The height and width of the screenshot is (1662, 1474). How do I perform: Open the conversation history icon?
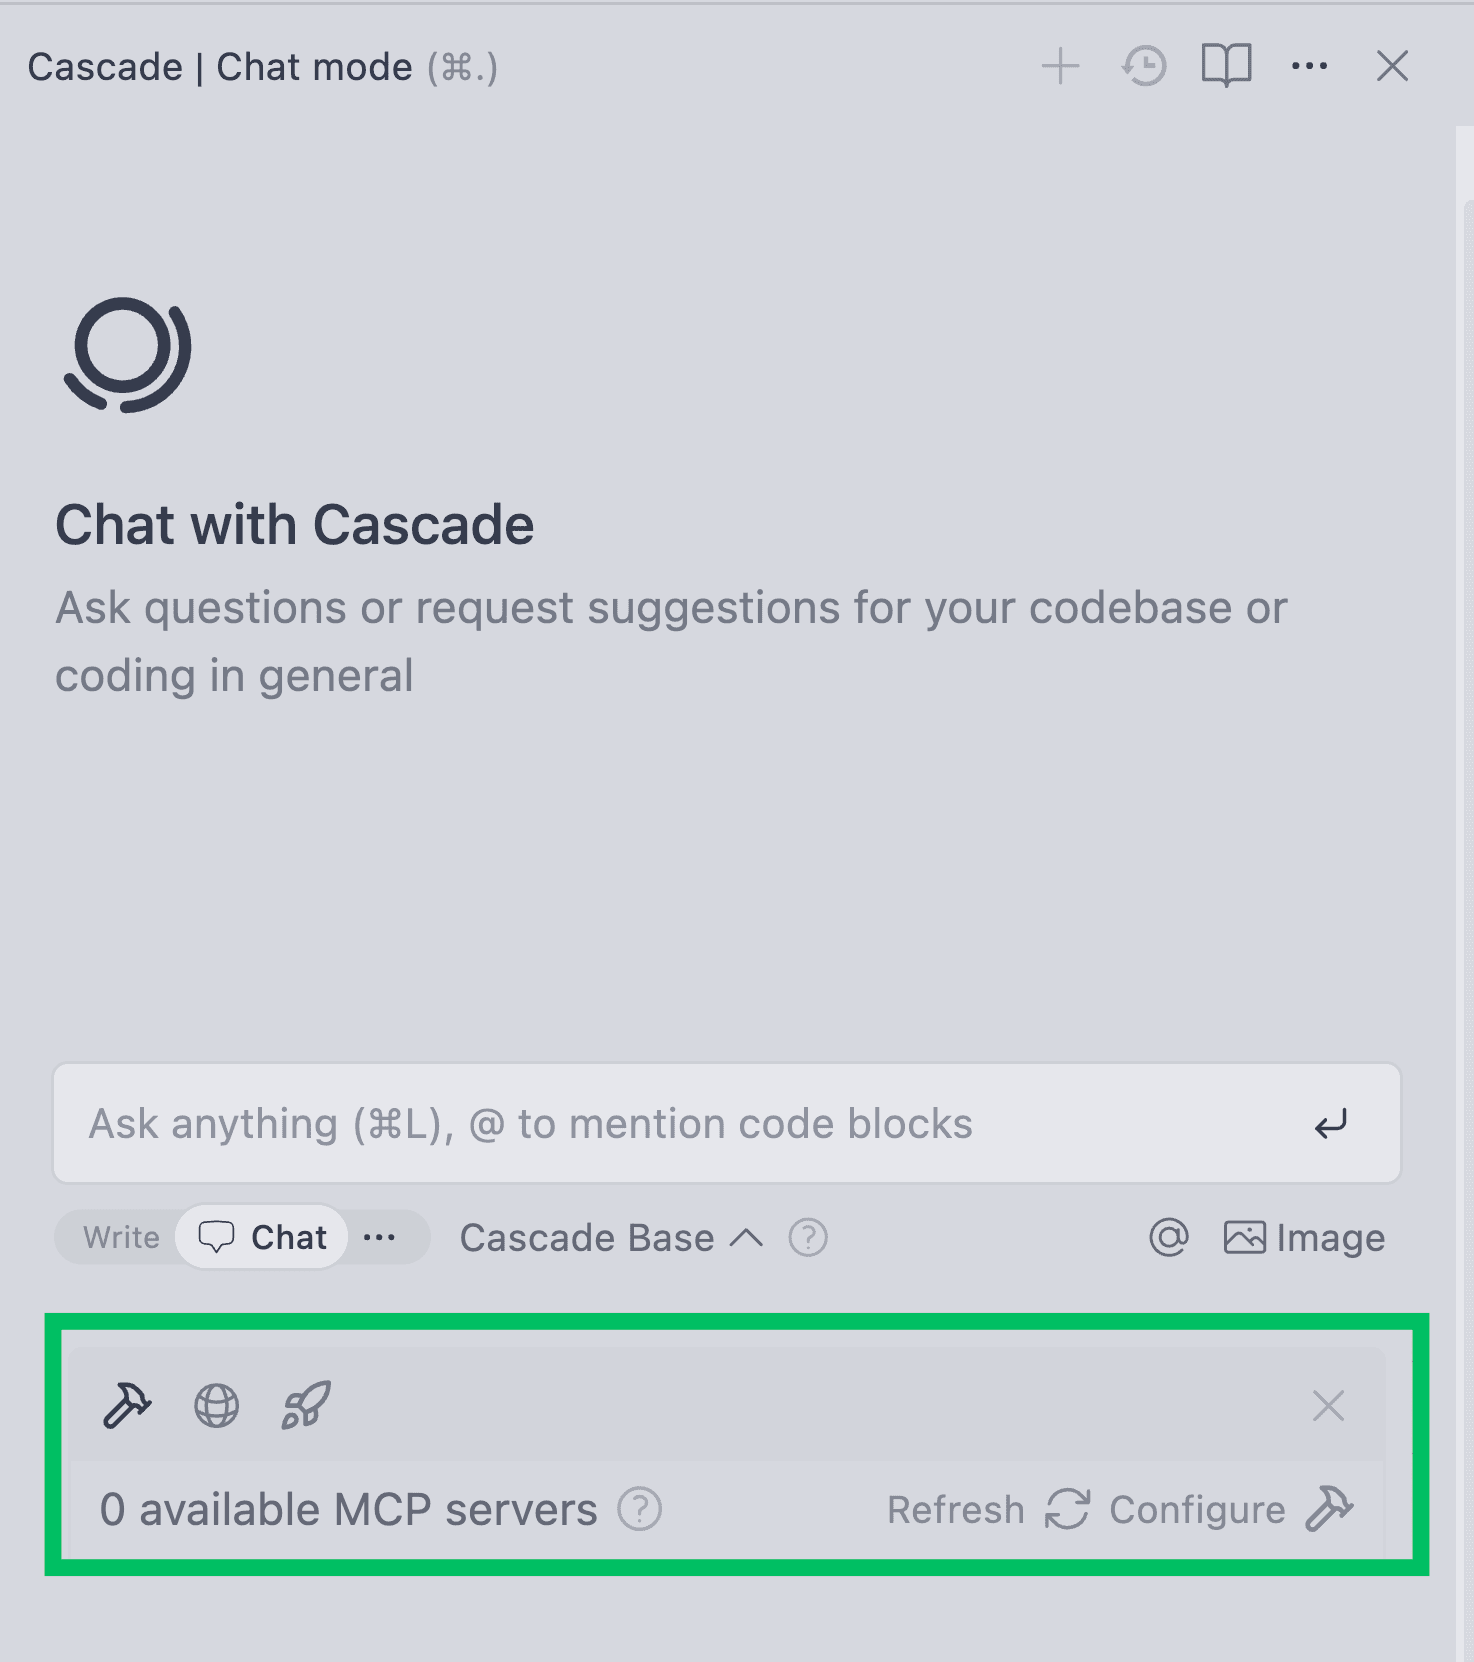click(1143, 66)
